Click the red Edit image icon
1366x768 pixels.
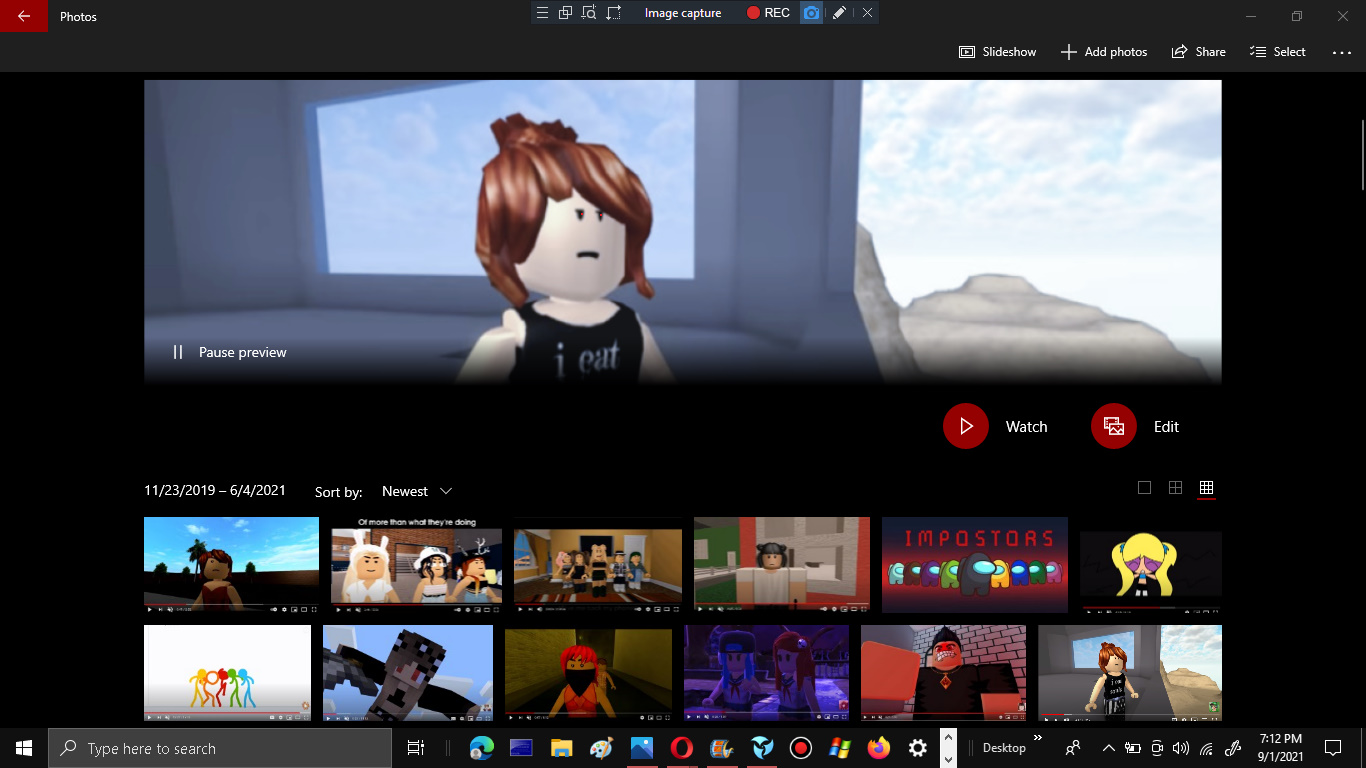point(1113,426)
